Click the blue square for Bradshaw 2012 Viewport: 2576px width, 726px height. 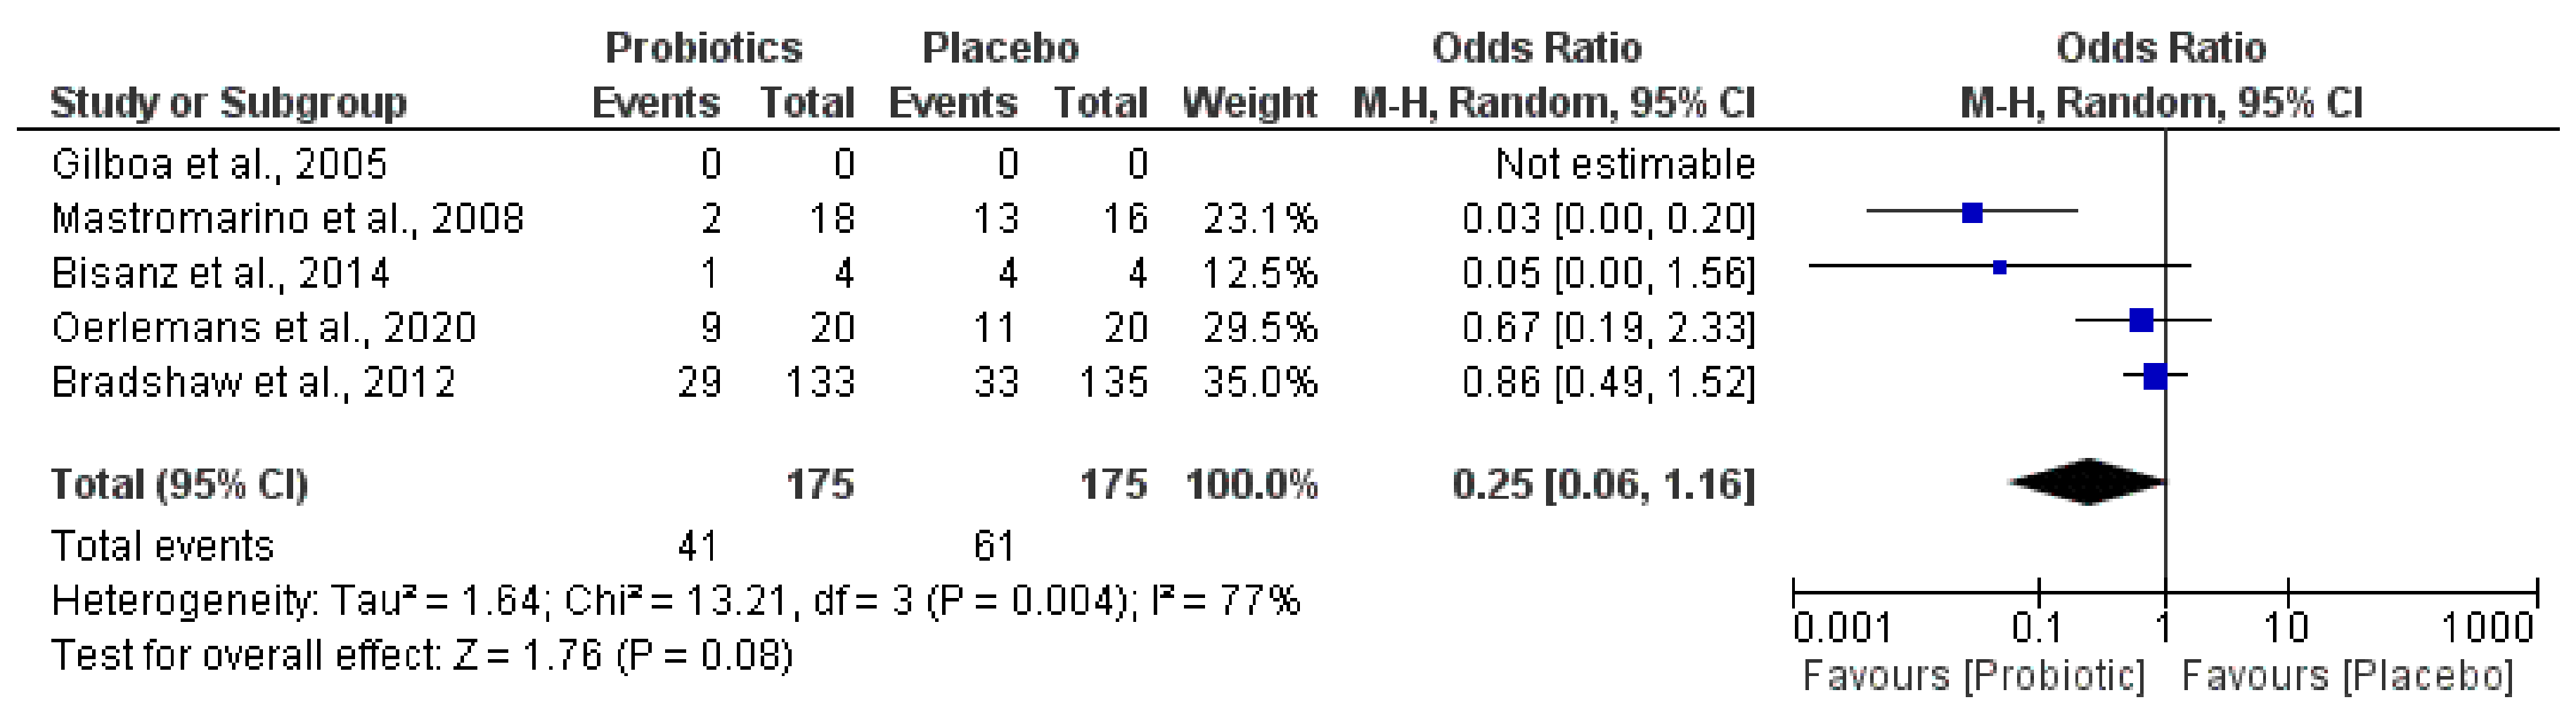click(x=2155, y=376)
